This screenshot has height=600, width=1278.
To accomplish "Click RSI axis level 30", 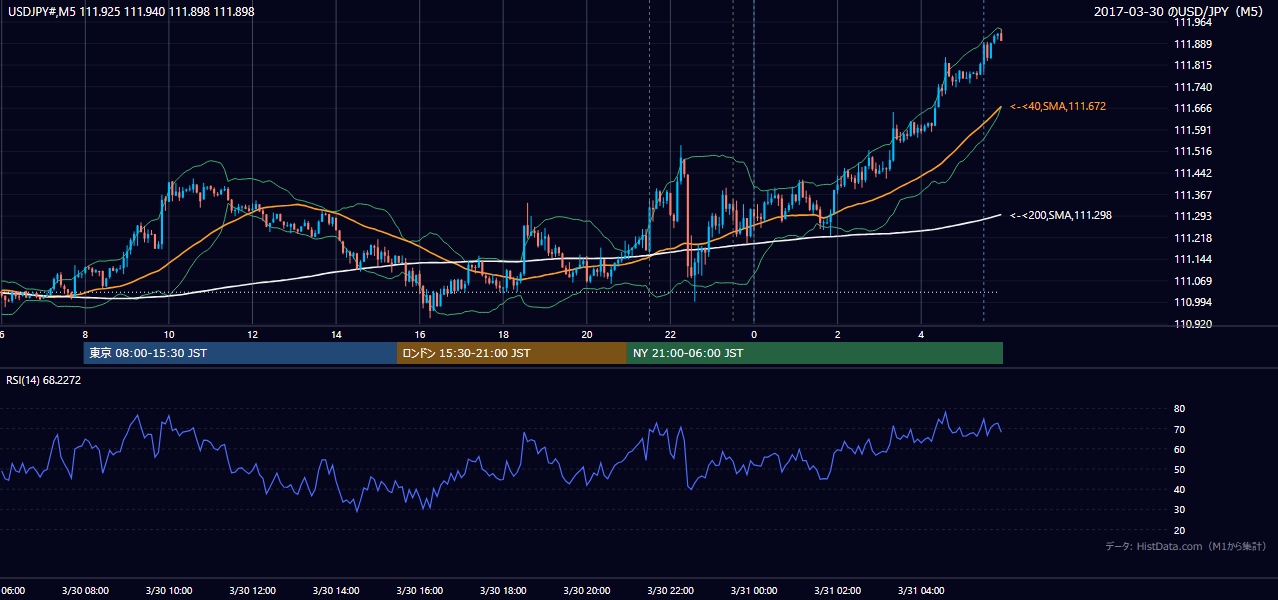I will (1179, 510).
